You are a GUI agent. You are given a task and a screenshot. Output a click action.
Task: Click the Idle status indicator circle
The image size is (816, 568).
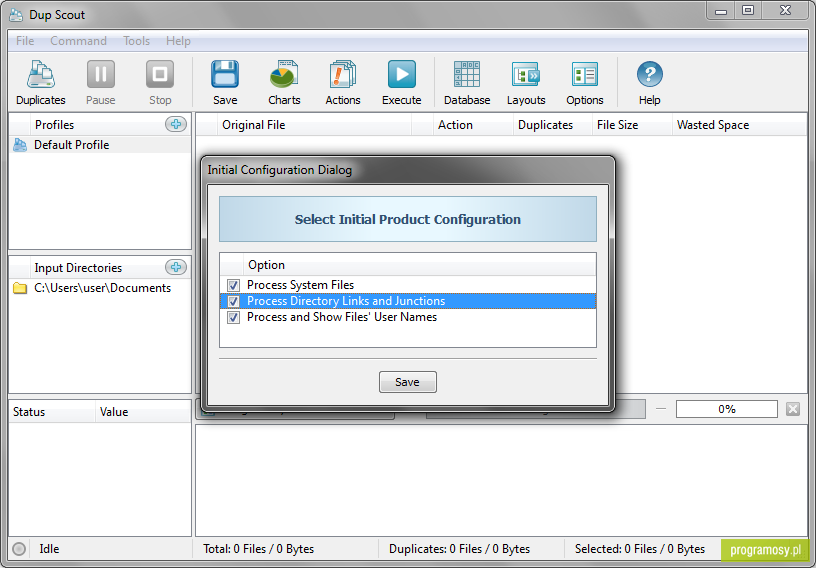[x=19, y=549]
